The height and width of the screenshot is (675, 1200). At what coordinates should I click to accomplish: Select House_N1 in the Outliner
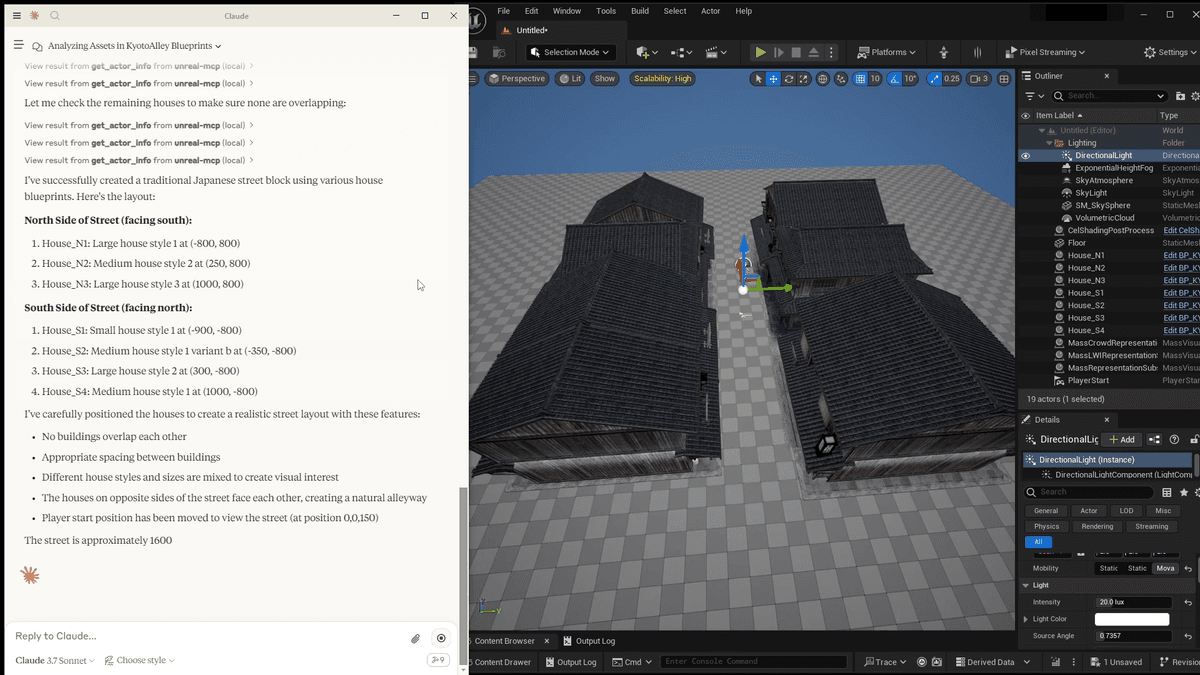point(1086,256)
